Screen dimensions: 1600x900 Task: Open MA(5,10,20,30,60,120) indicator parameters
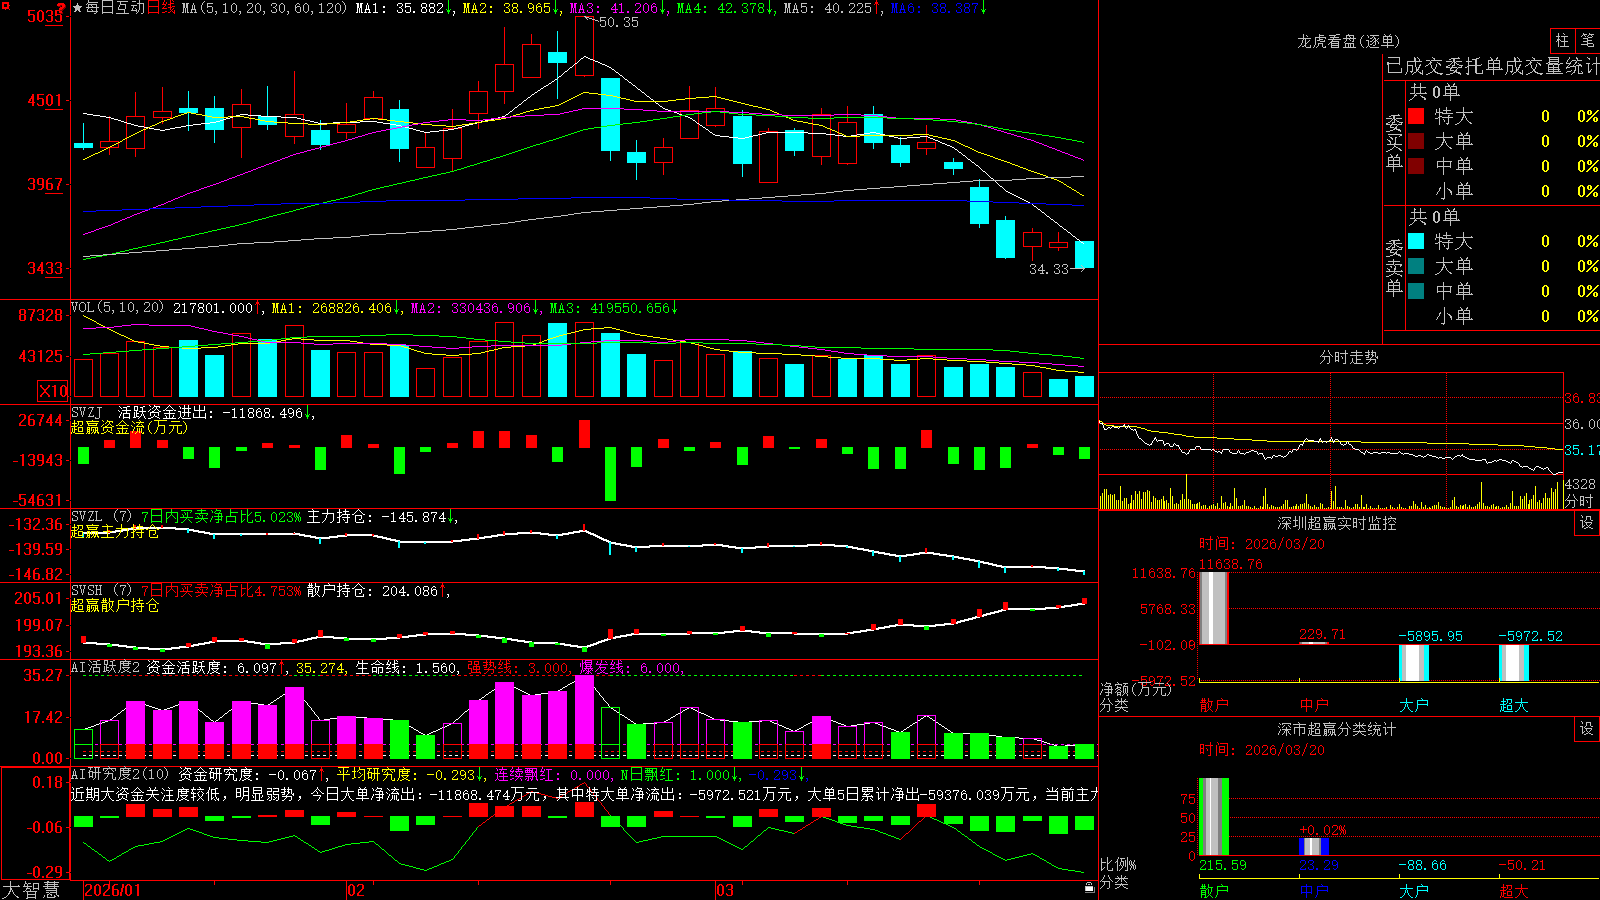tap(264, 8)
